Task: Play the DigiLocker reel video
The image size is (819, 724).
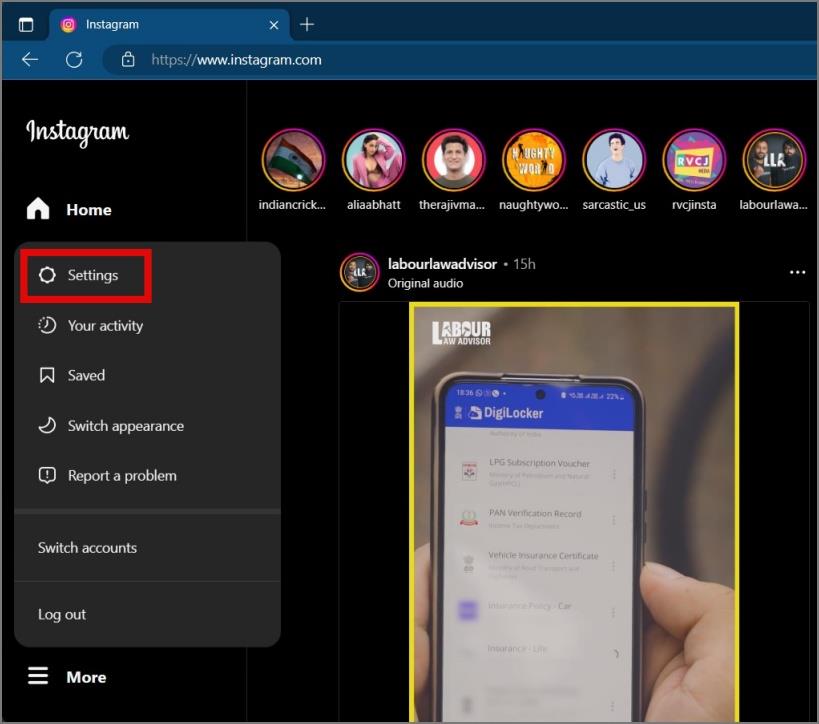Action: click(x=574, y=512)
